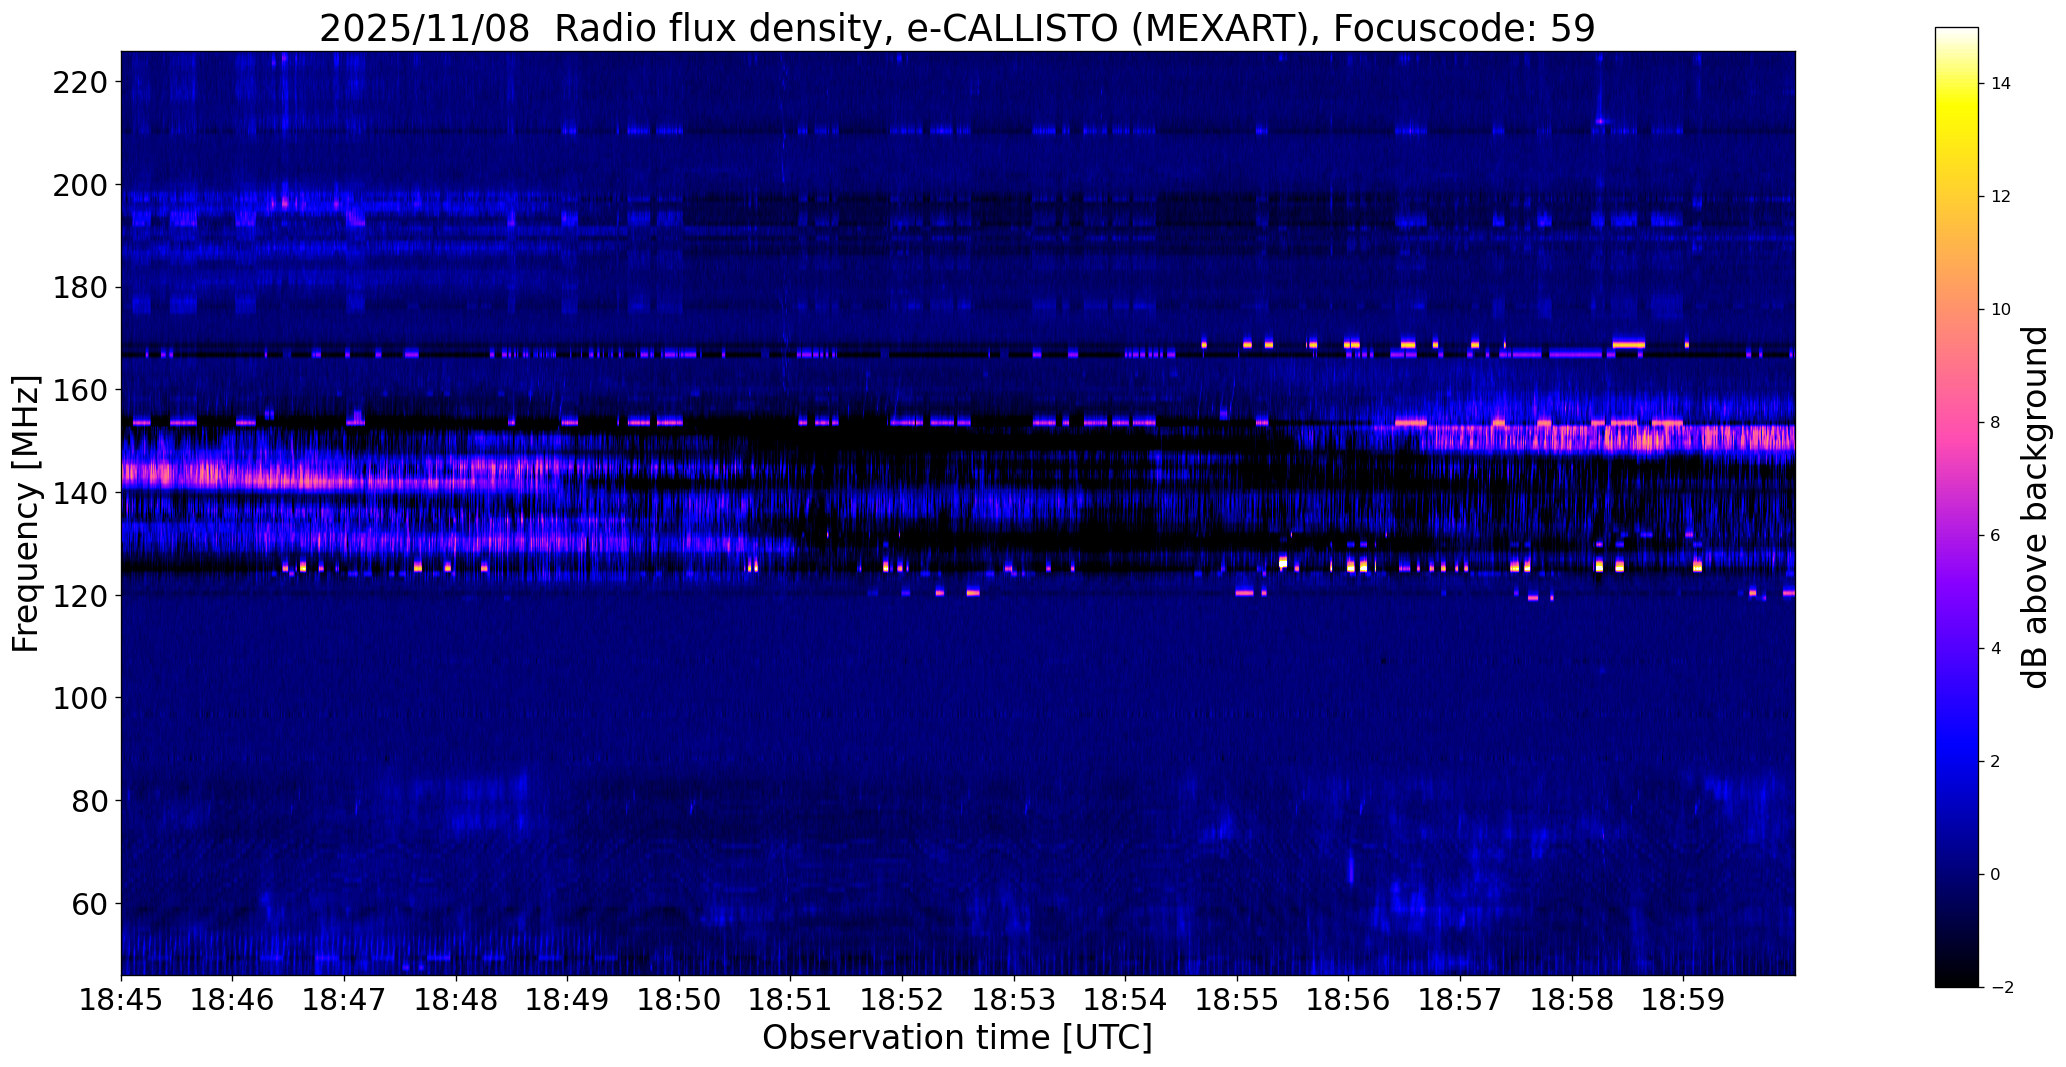This screenshot has width=2066, height=1067.
Task: Click the colorbar tick value 0
Action: click(1996, 875)
